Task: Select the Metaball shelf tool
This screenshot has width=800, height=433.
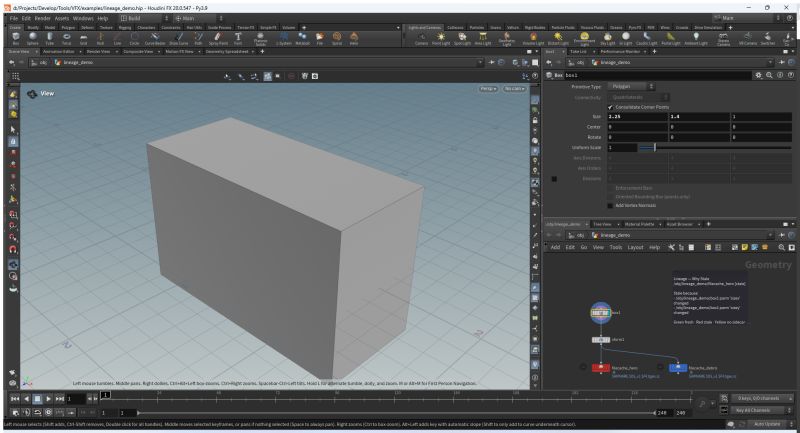Action: point(302,38)
